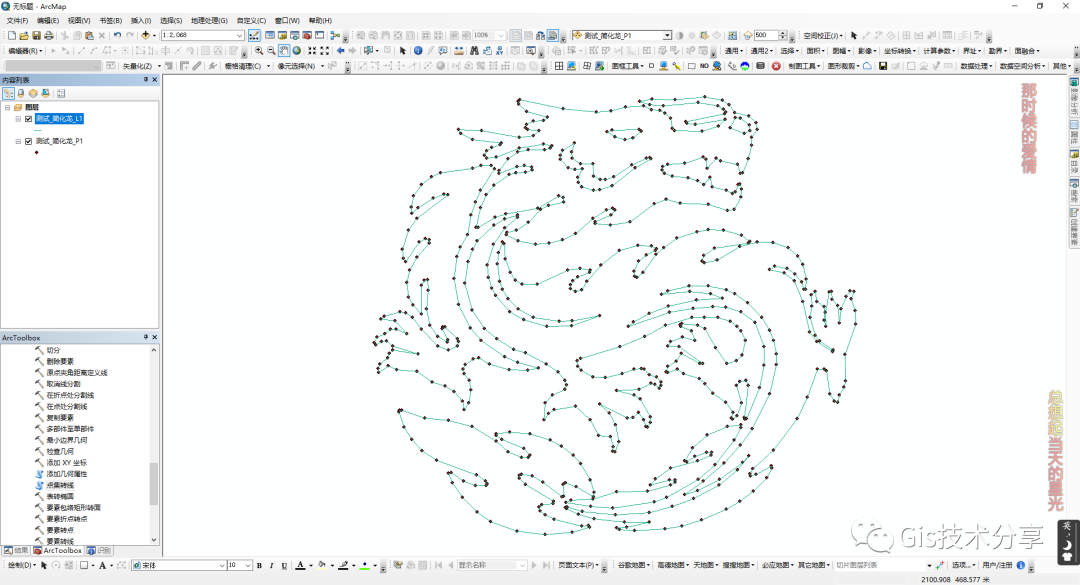Image resolution: width=1080 pixels, height=585 pixels.
Task: Open the 地理处理(G) menu
Action: pos(209,20)
